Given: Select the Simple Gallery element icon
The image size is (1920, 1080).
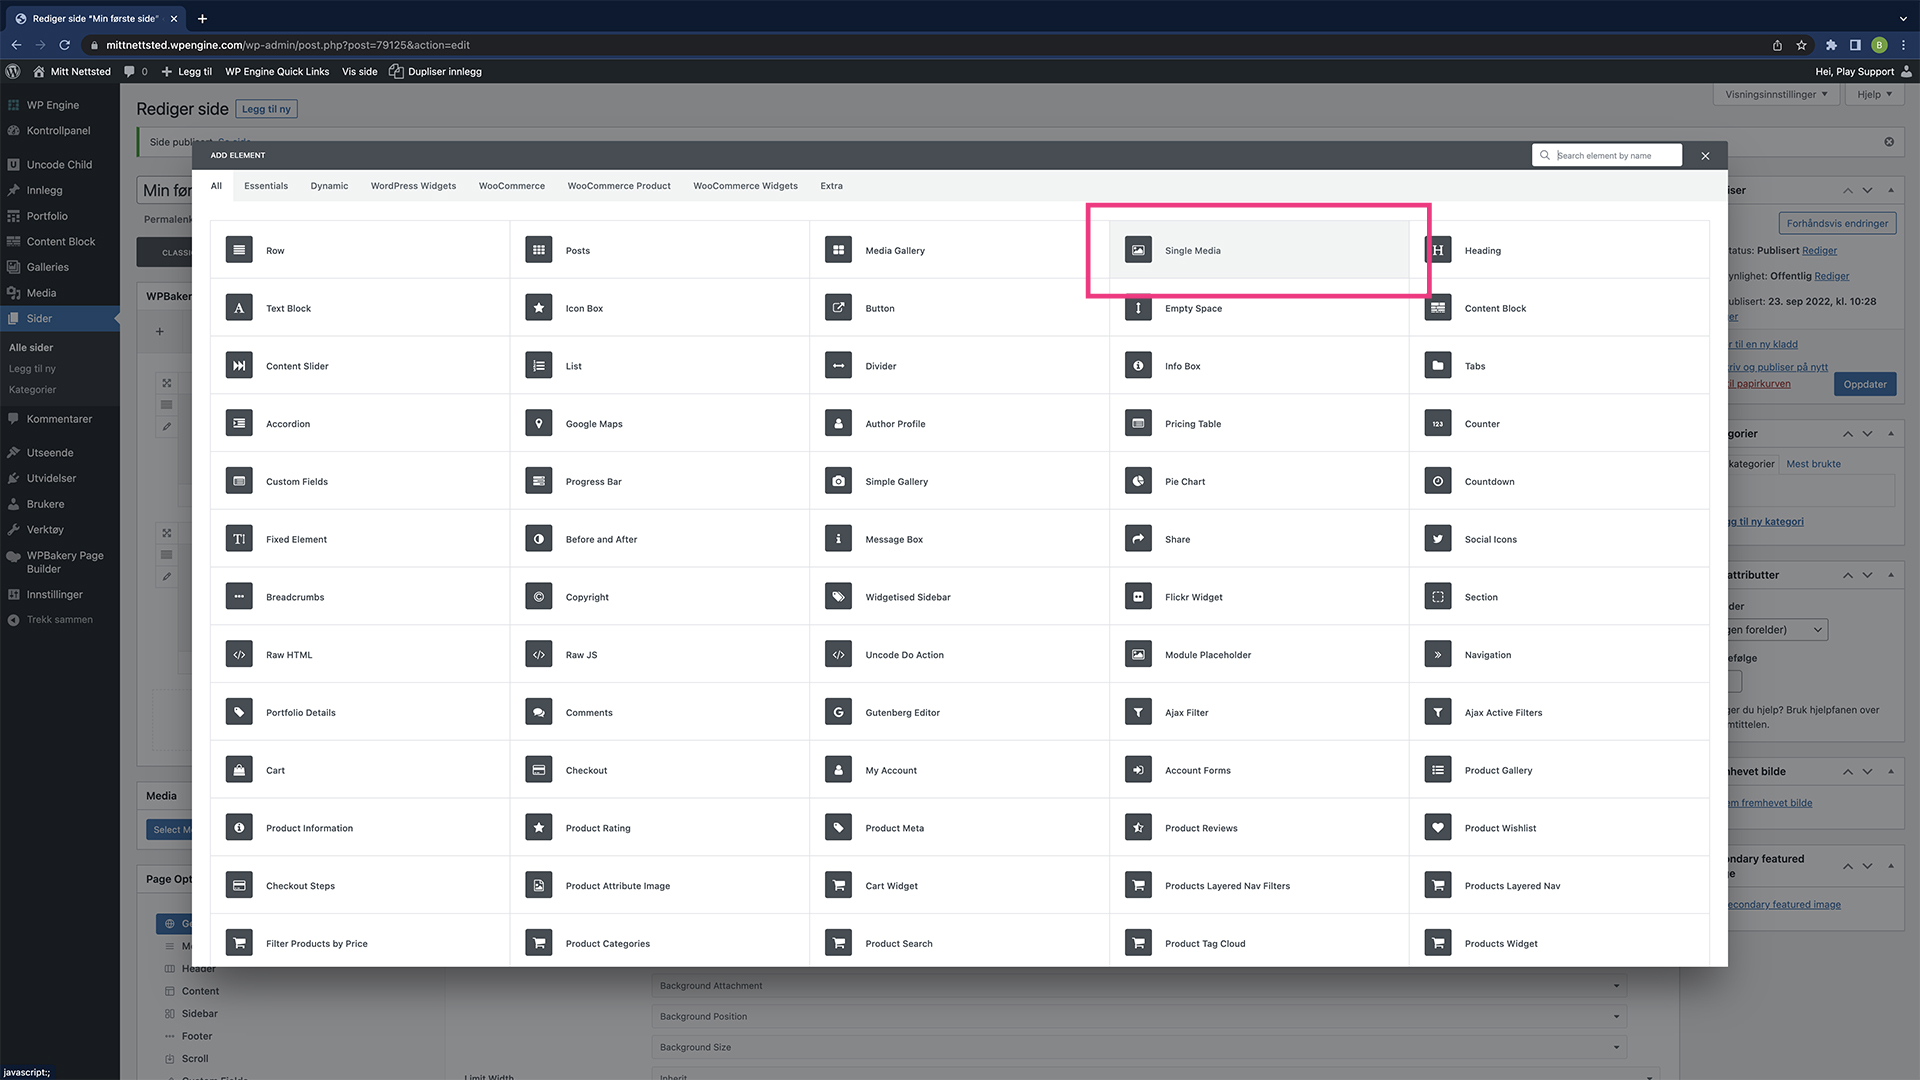Looking at the screenshot, I should 839,481.
